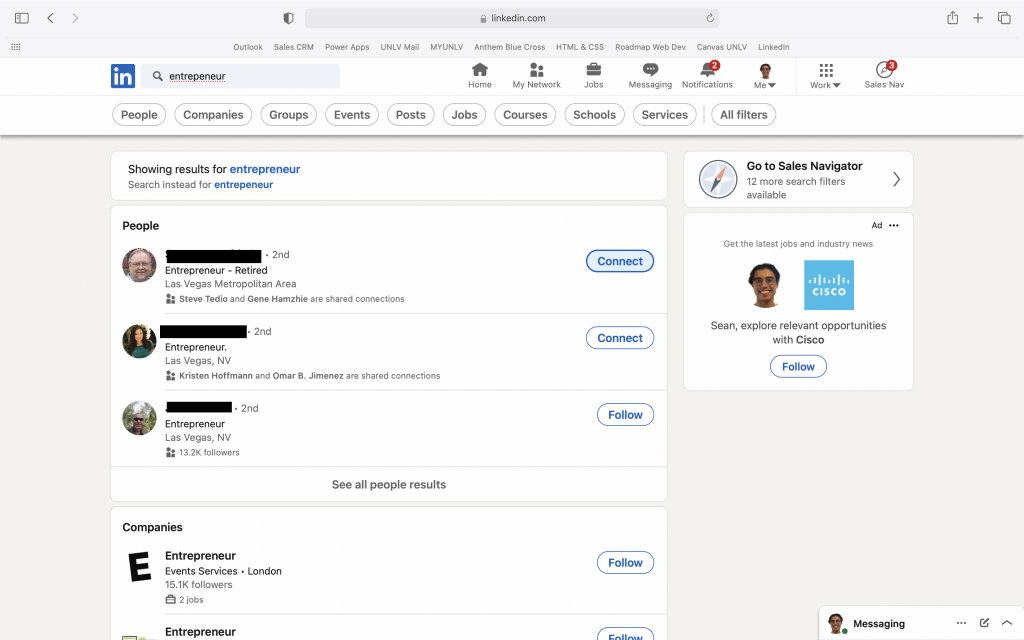Go back with the browser back arrow
Screen dimensions: 1024x640
pos(50,18)
